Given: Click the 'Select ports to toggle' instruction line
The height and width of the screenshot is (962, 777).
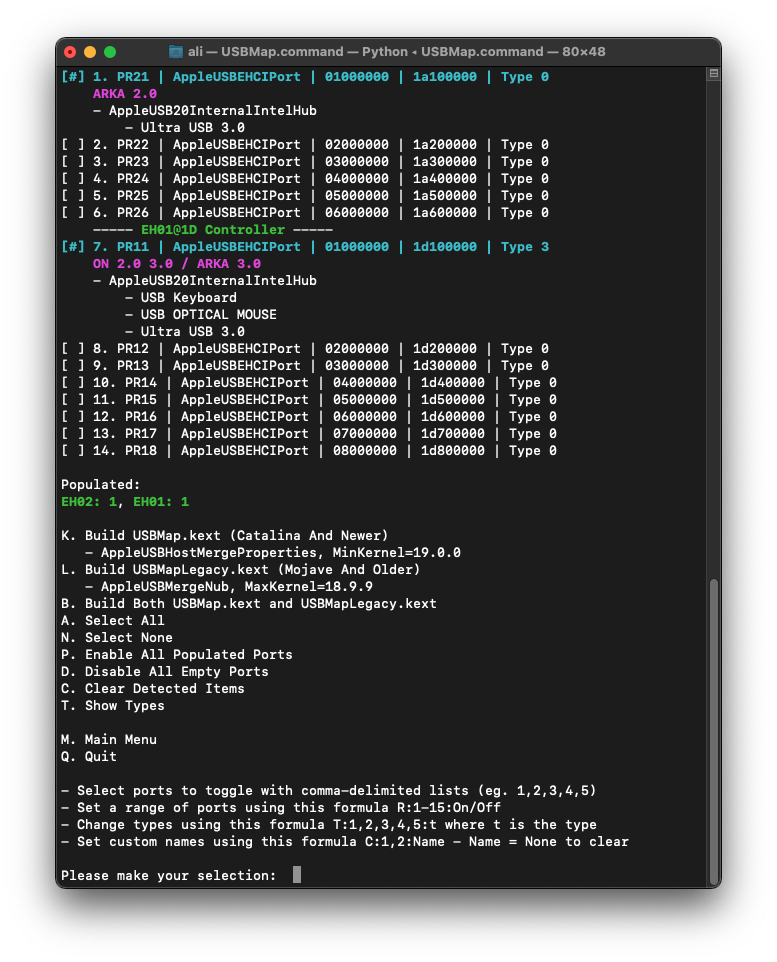Looking at the screenshot, I should pos(329,791).
